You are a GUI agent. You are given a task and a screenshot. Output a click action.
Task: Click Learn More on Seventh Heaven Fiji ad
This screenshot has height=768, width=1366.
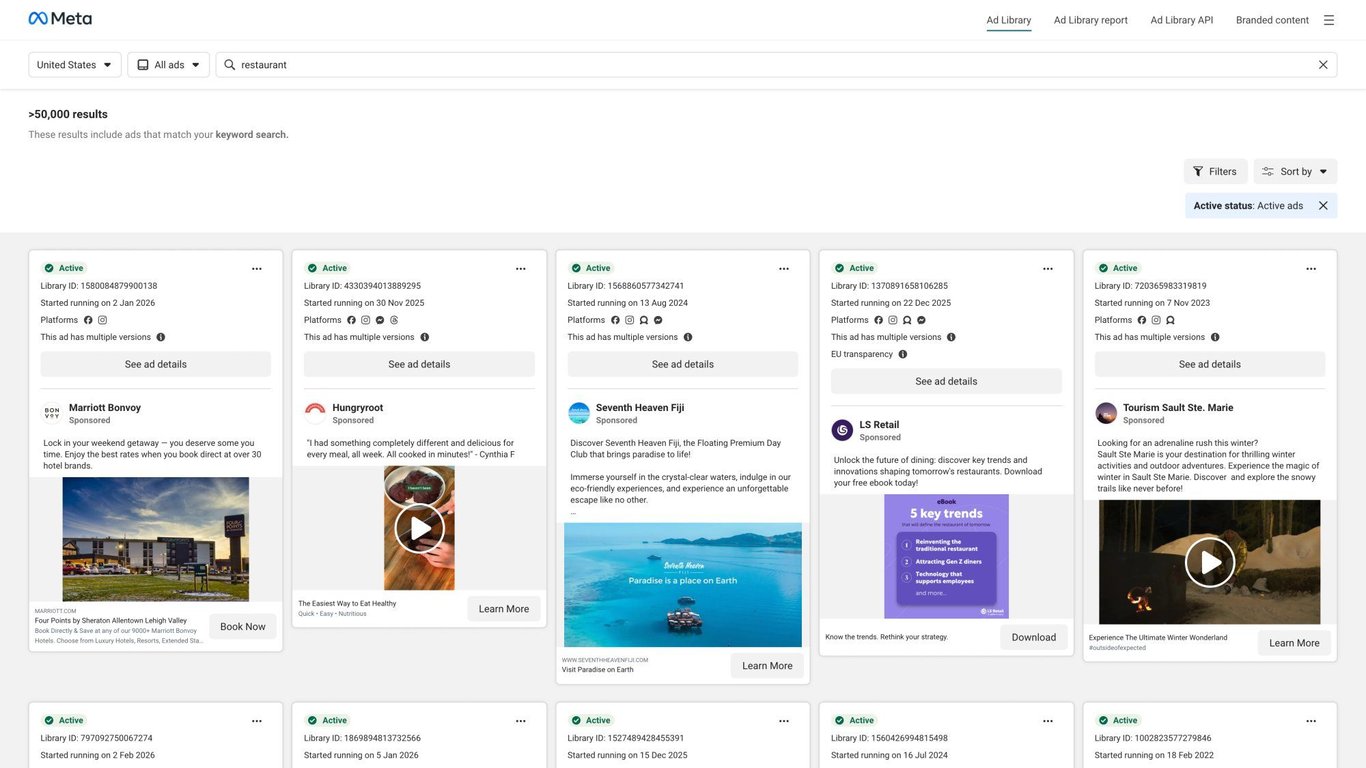(x=767, y=666)
